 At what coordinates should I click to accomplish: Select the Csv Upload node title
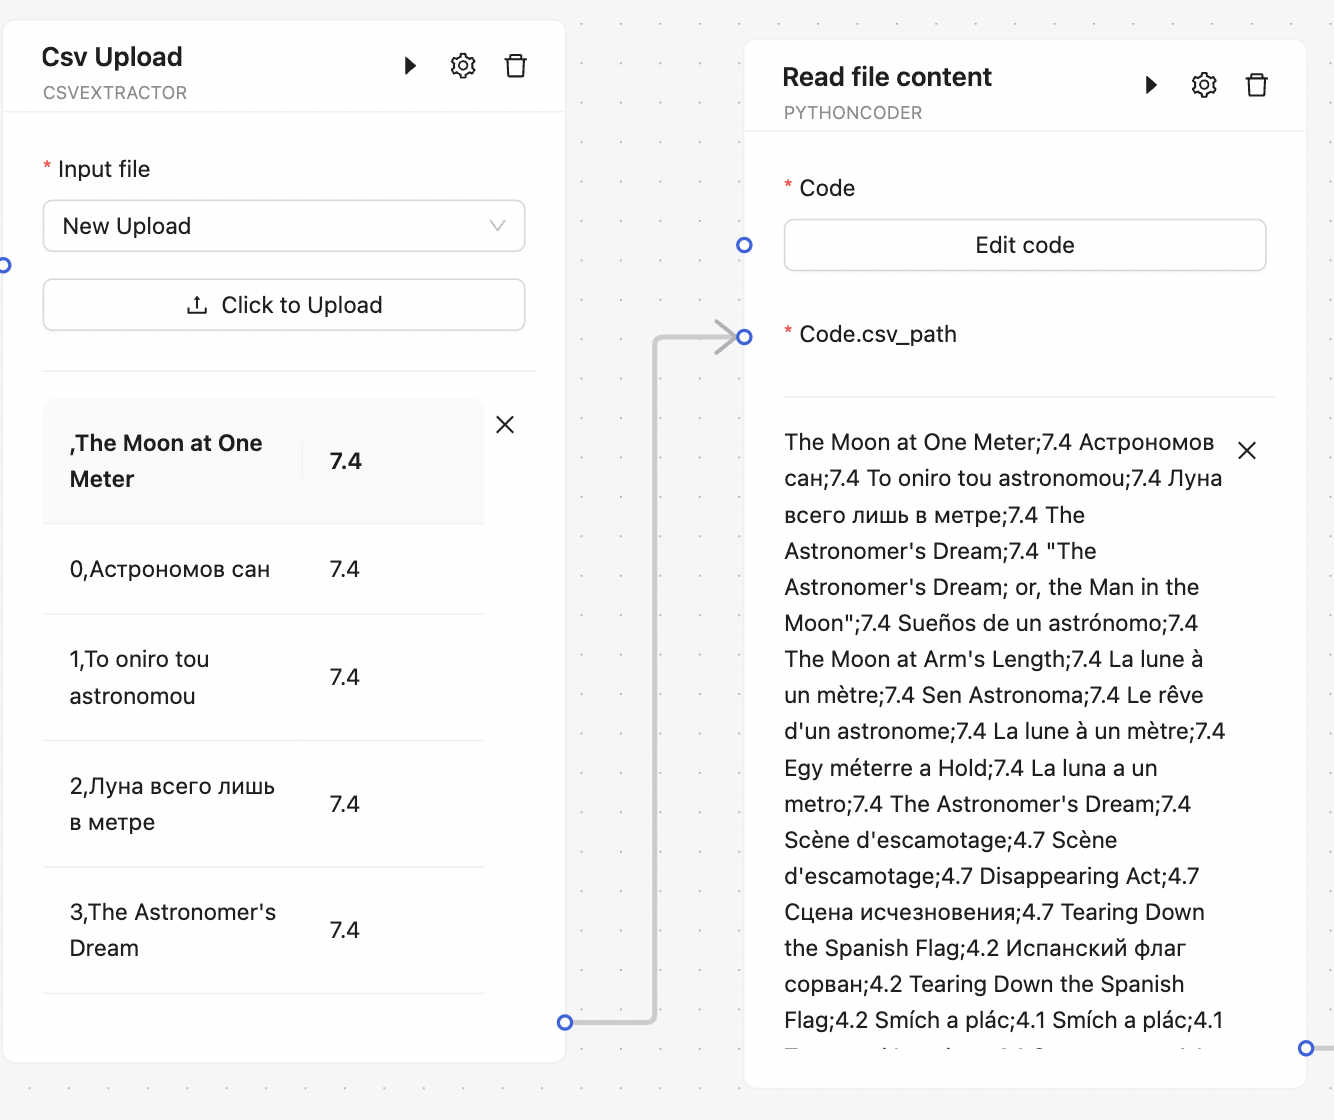click(x=112, y=57)
